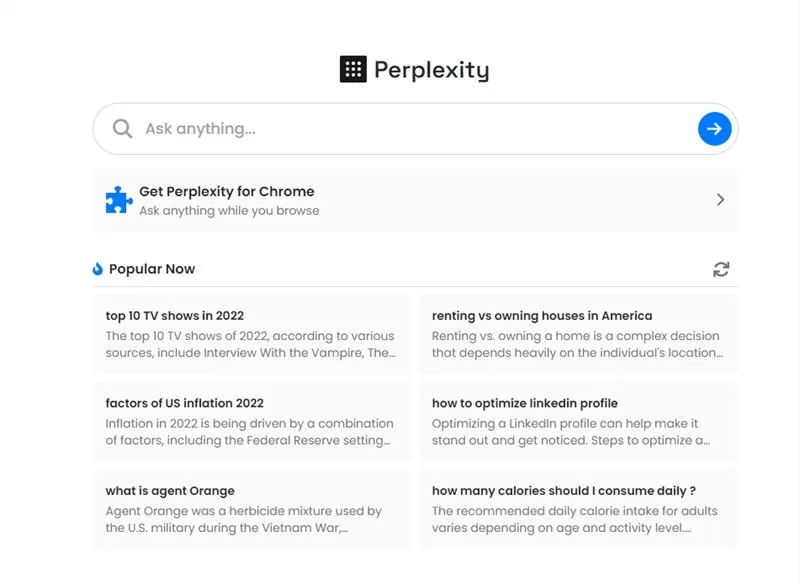Click "Ask anything while you browse" subtitle
The height and width of the screenshot is (584, 800).
pyautogui.click(x=229, y=211)
